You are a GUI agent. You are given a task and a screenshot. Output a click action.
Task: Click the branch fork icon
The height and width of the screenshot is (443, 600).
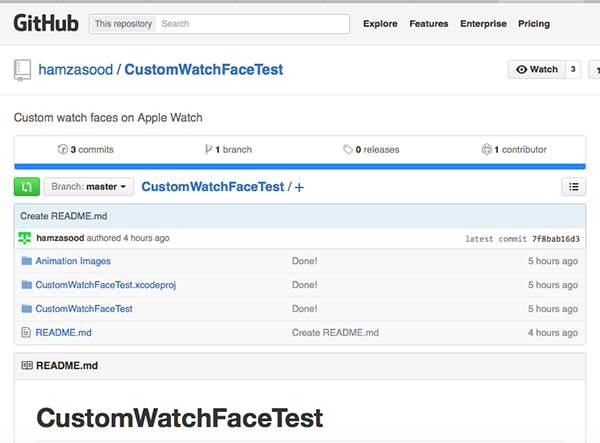pos(208,149)
